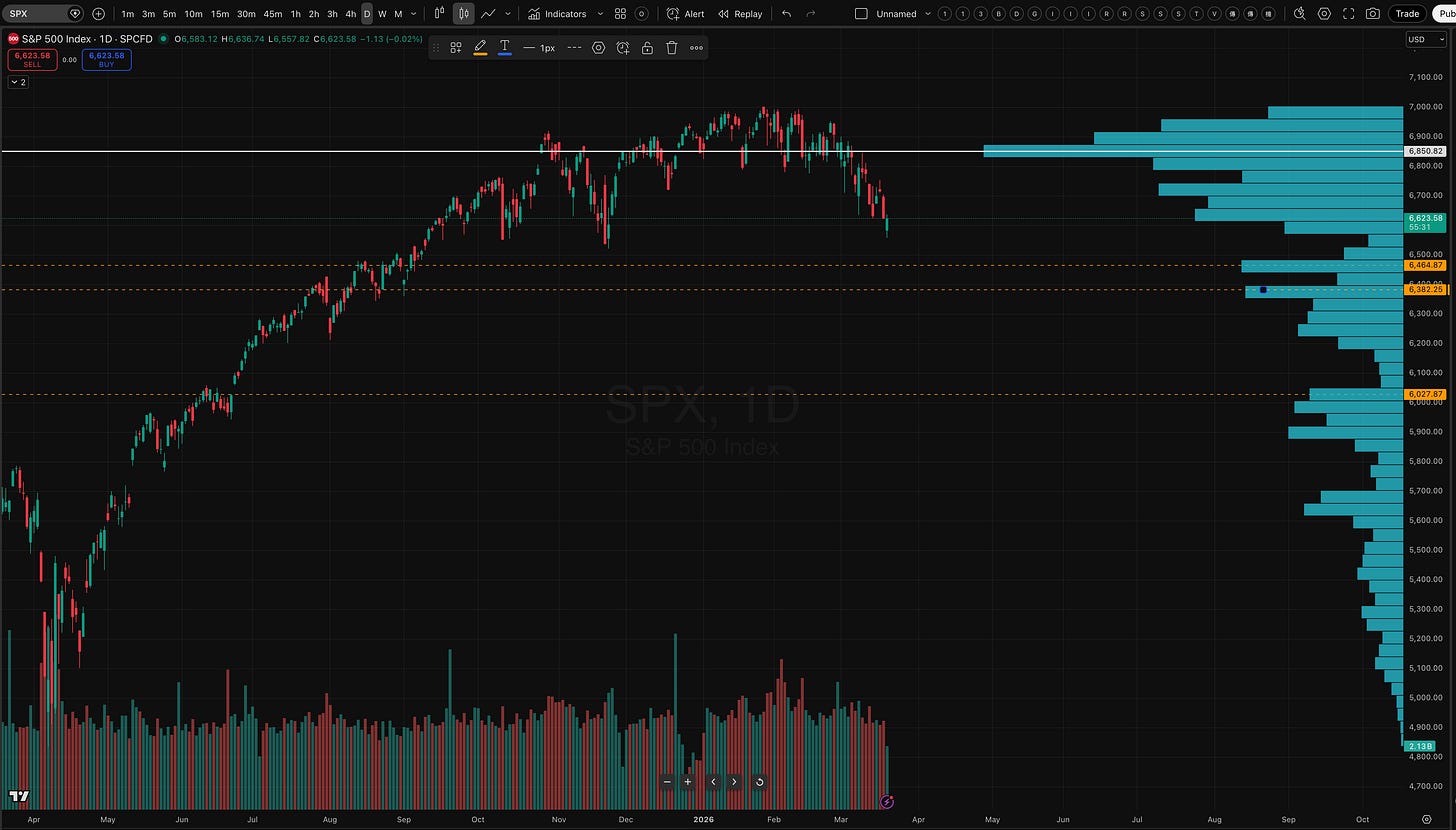Click the blue BUY 6,623.58 button

pos(106,59)
